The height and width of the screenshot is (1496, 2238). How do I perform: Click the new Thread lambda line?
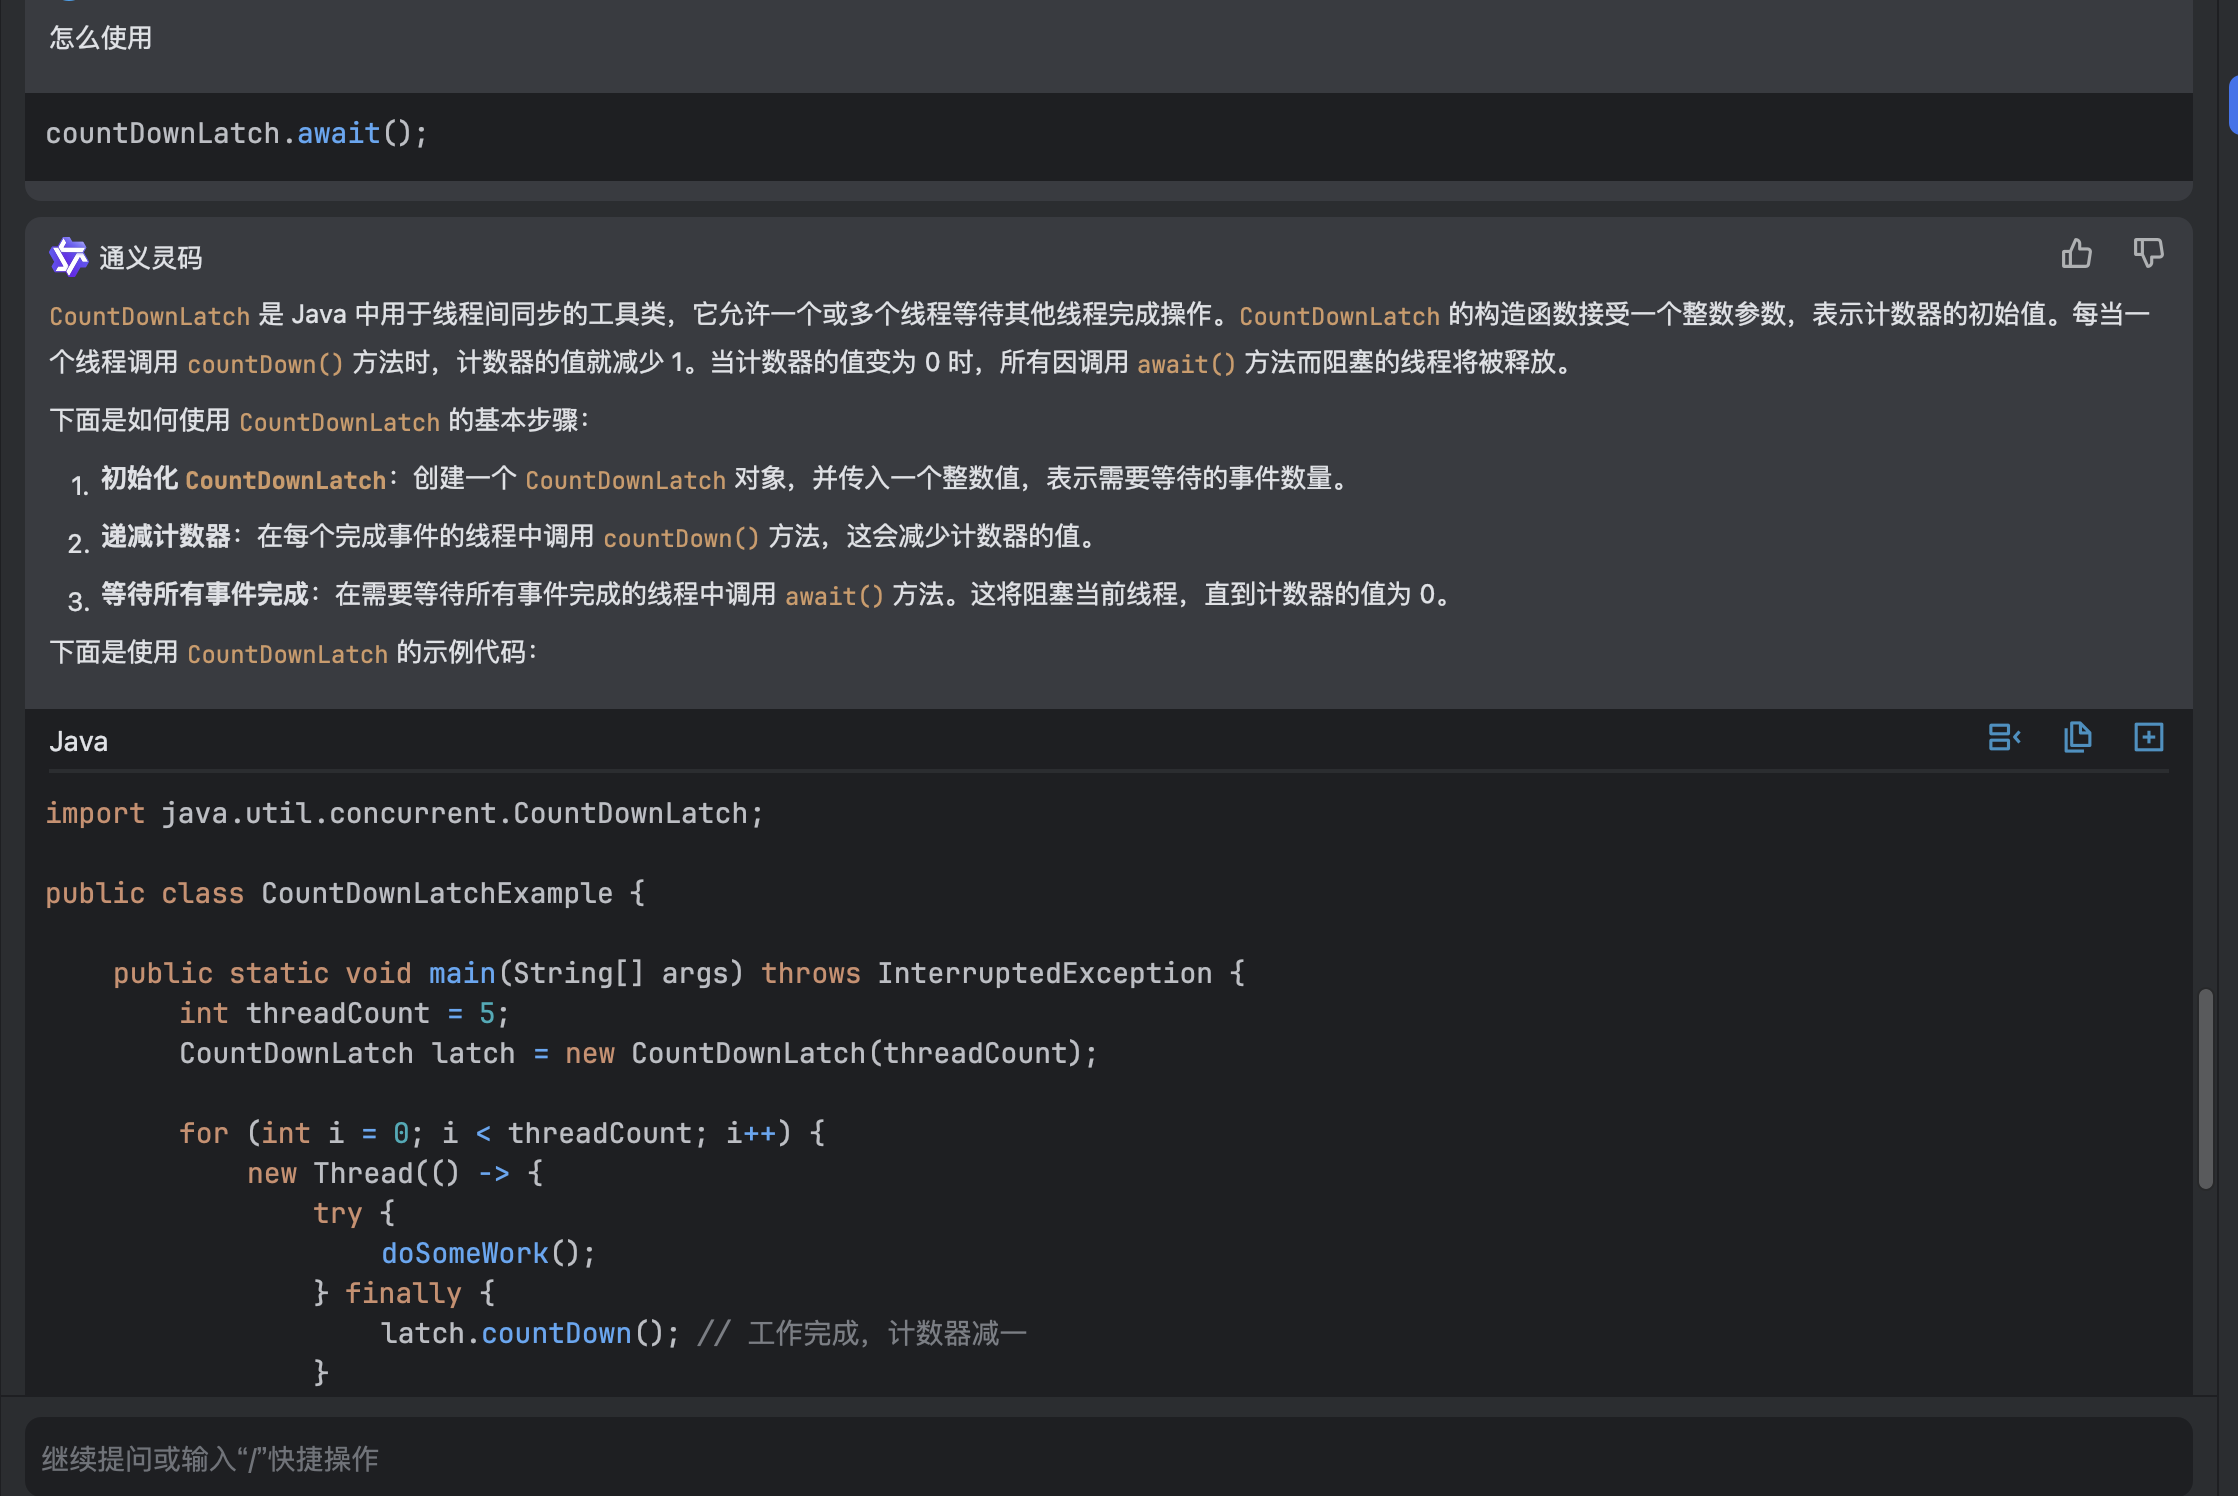[395, 1173]
